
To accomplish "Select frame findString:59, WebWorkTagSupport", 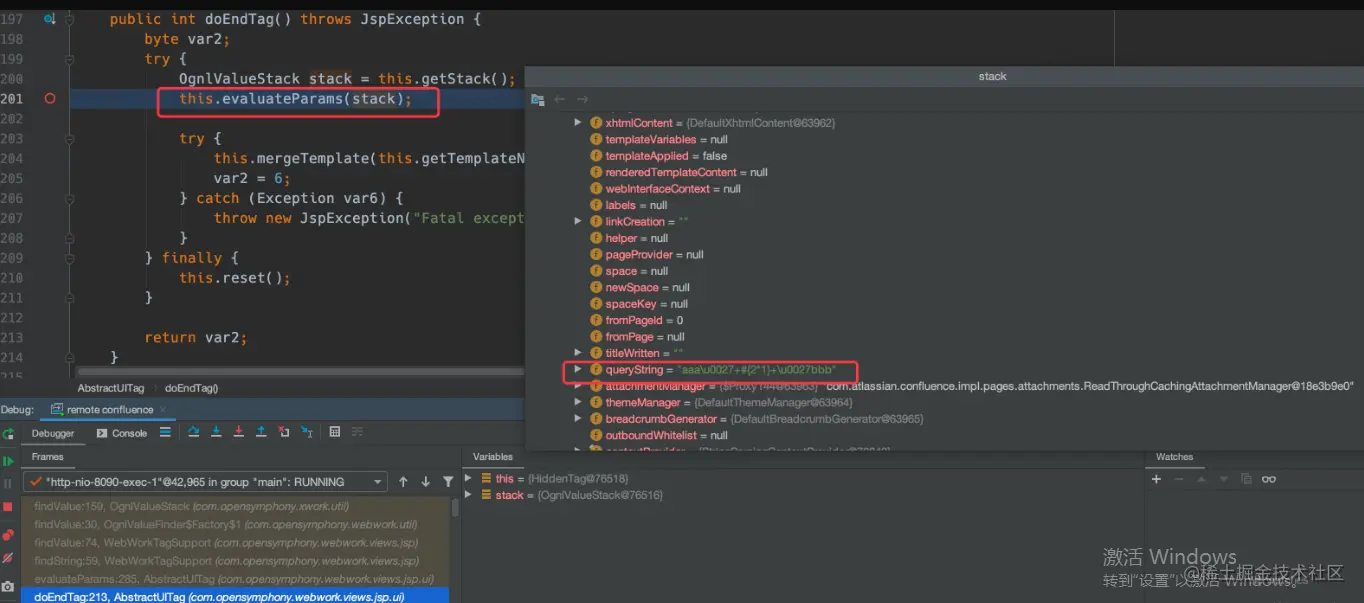I will point(235,561).
